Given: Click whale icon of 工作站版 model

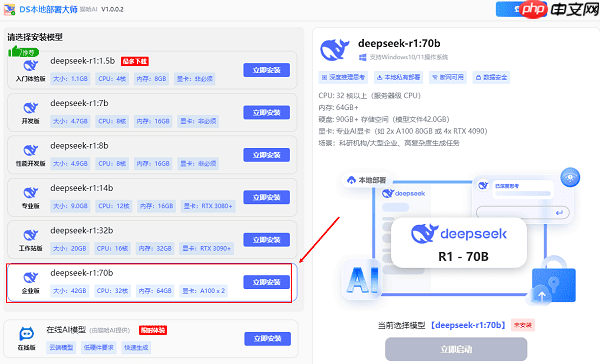Looking at the screenshot, I should point(31,235).
